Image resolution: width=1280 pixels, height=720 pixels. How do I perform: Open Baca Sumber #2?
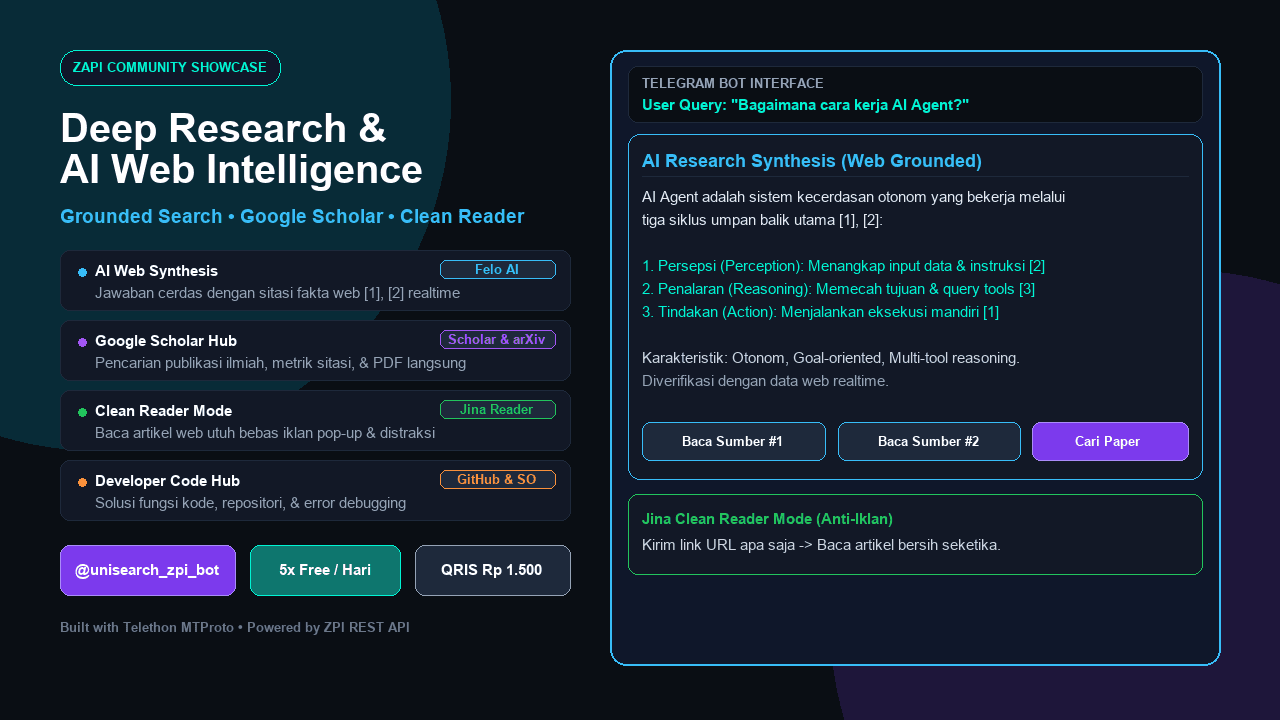coord(929,442)
